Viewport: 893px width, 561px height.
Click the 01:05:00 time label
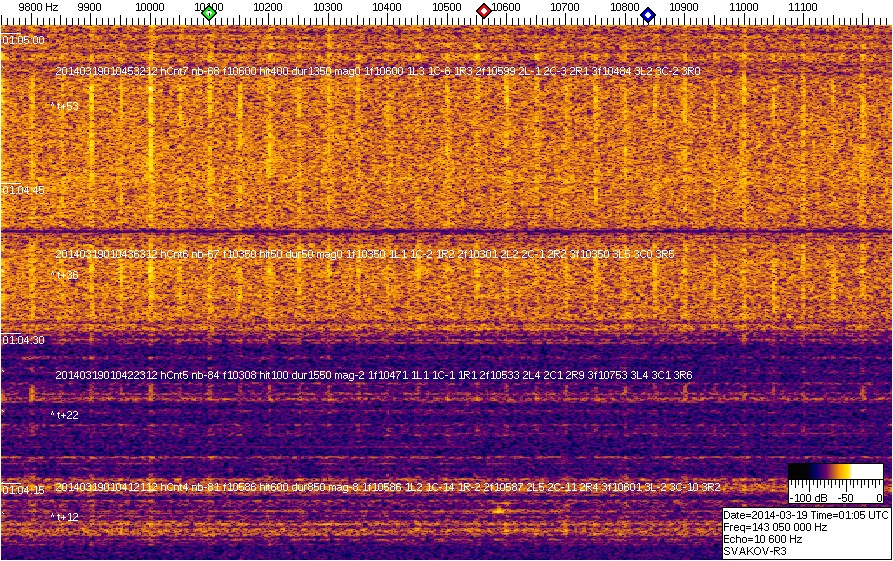23,40
